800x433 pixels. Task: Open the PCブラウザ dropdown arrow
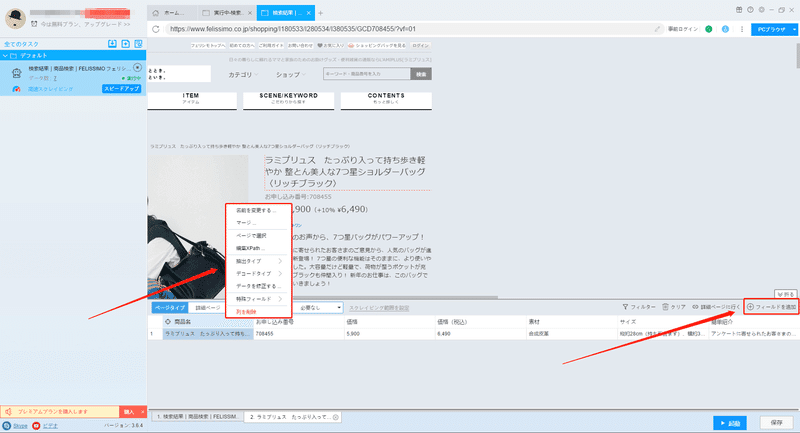[794, 30]
